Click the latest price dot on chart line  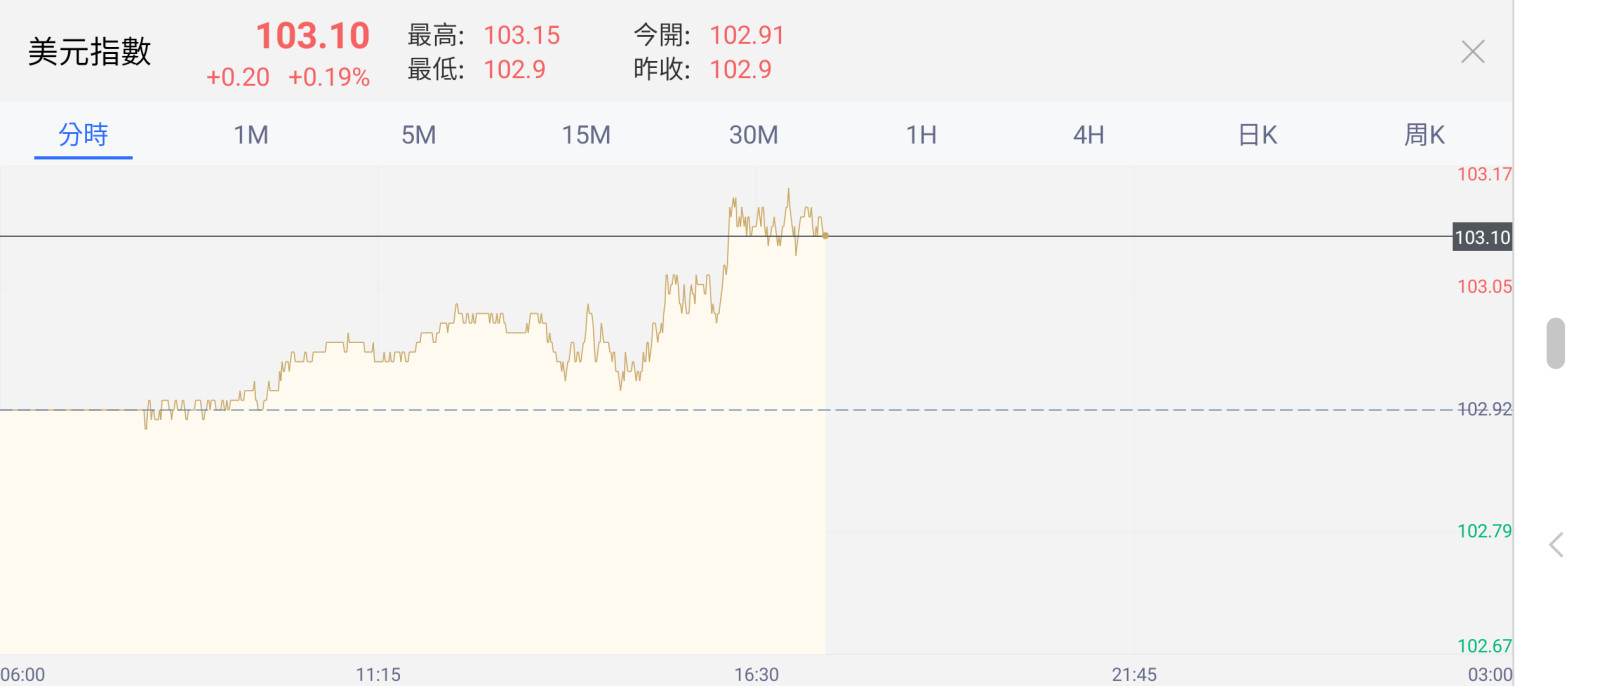point(825,236)
